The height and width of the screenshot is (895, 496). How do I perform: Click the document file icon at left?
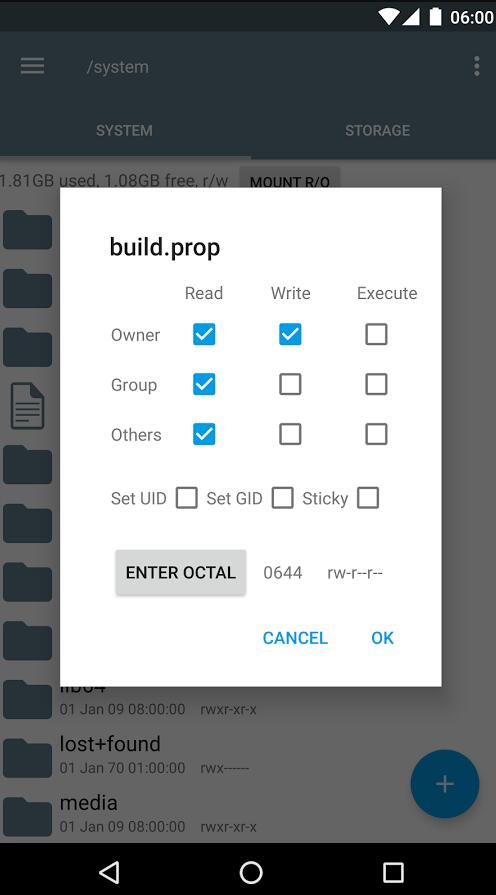pos(27,406)
